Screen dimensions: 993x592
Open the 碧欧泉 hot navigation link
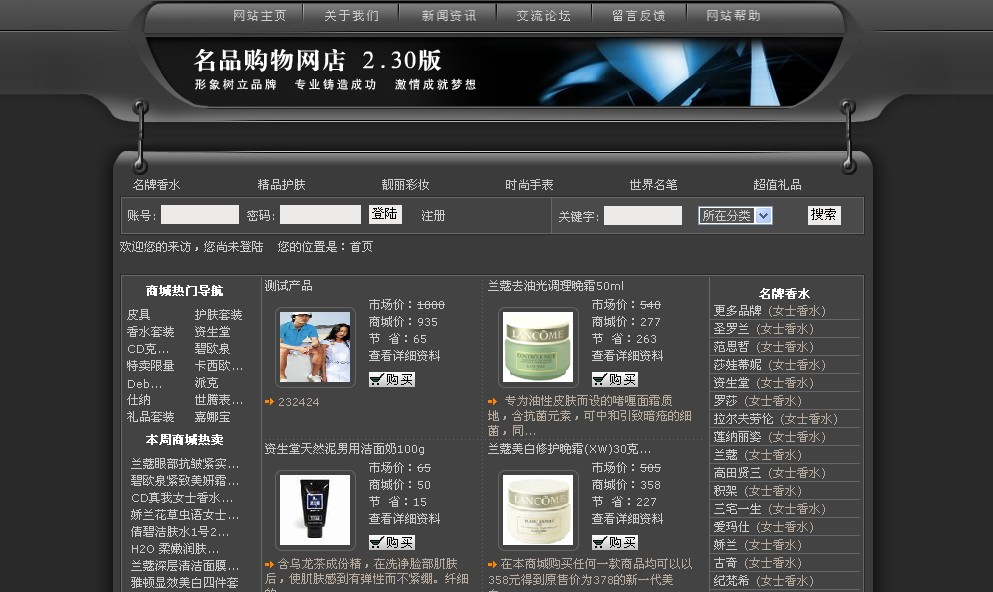point(212,349)
